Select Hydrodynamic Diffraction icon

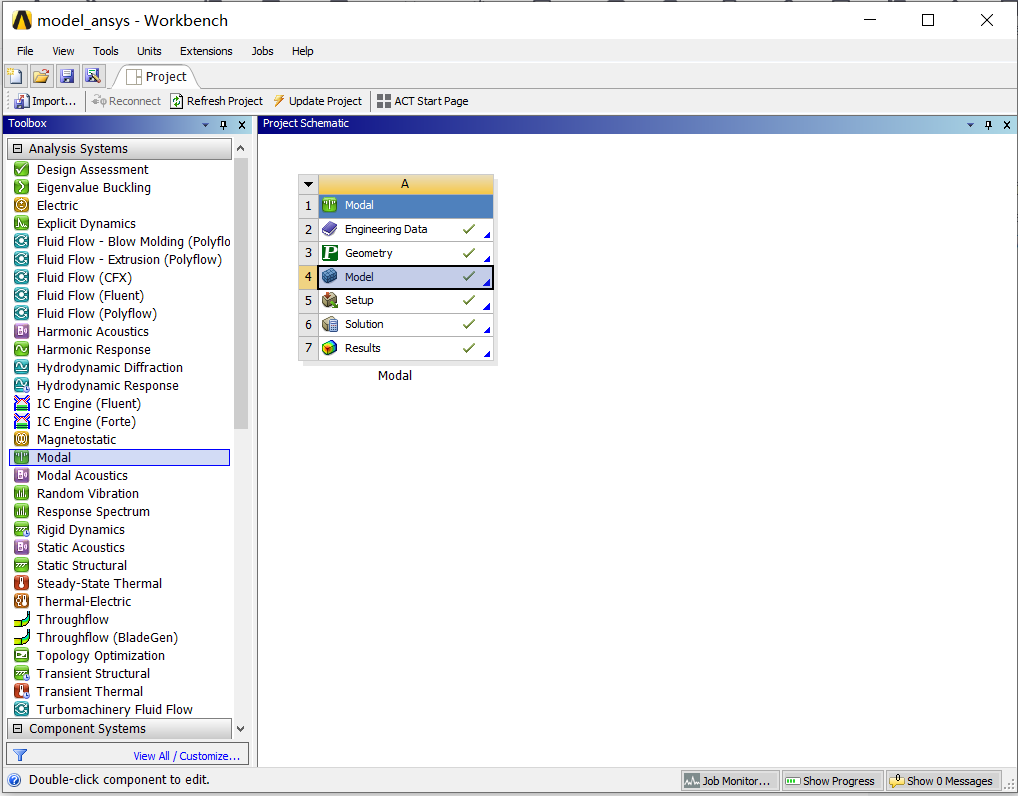pyautogui.click(x=21, y=367)
